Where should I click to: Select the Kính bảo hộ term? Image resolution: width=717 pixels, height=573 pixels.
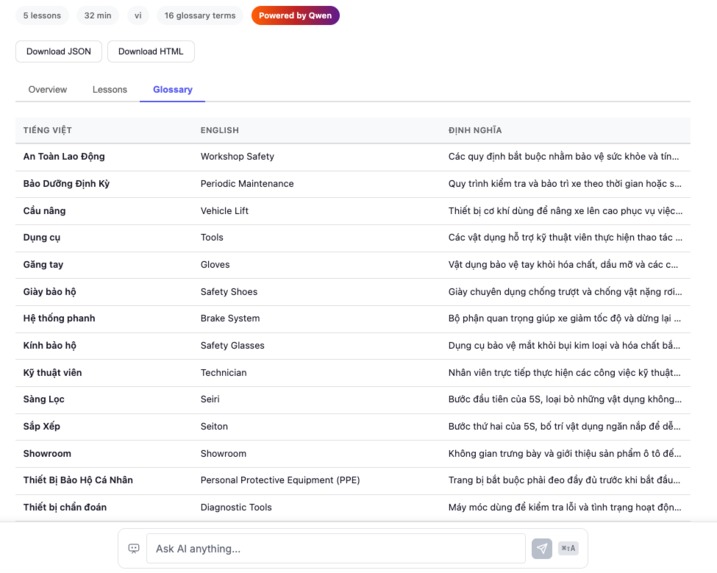pyautogui.click(x=49, y=345)
